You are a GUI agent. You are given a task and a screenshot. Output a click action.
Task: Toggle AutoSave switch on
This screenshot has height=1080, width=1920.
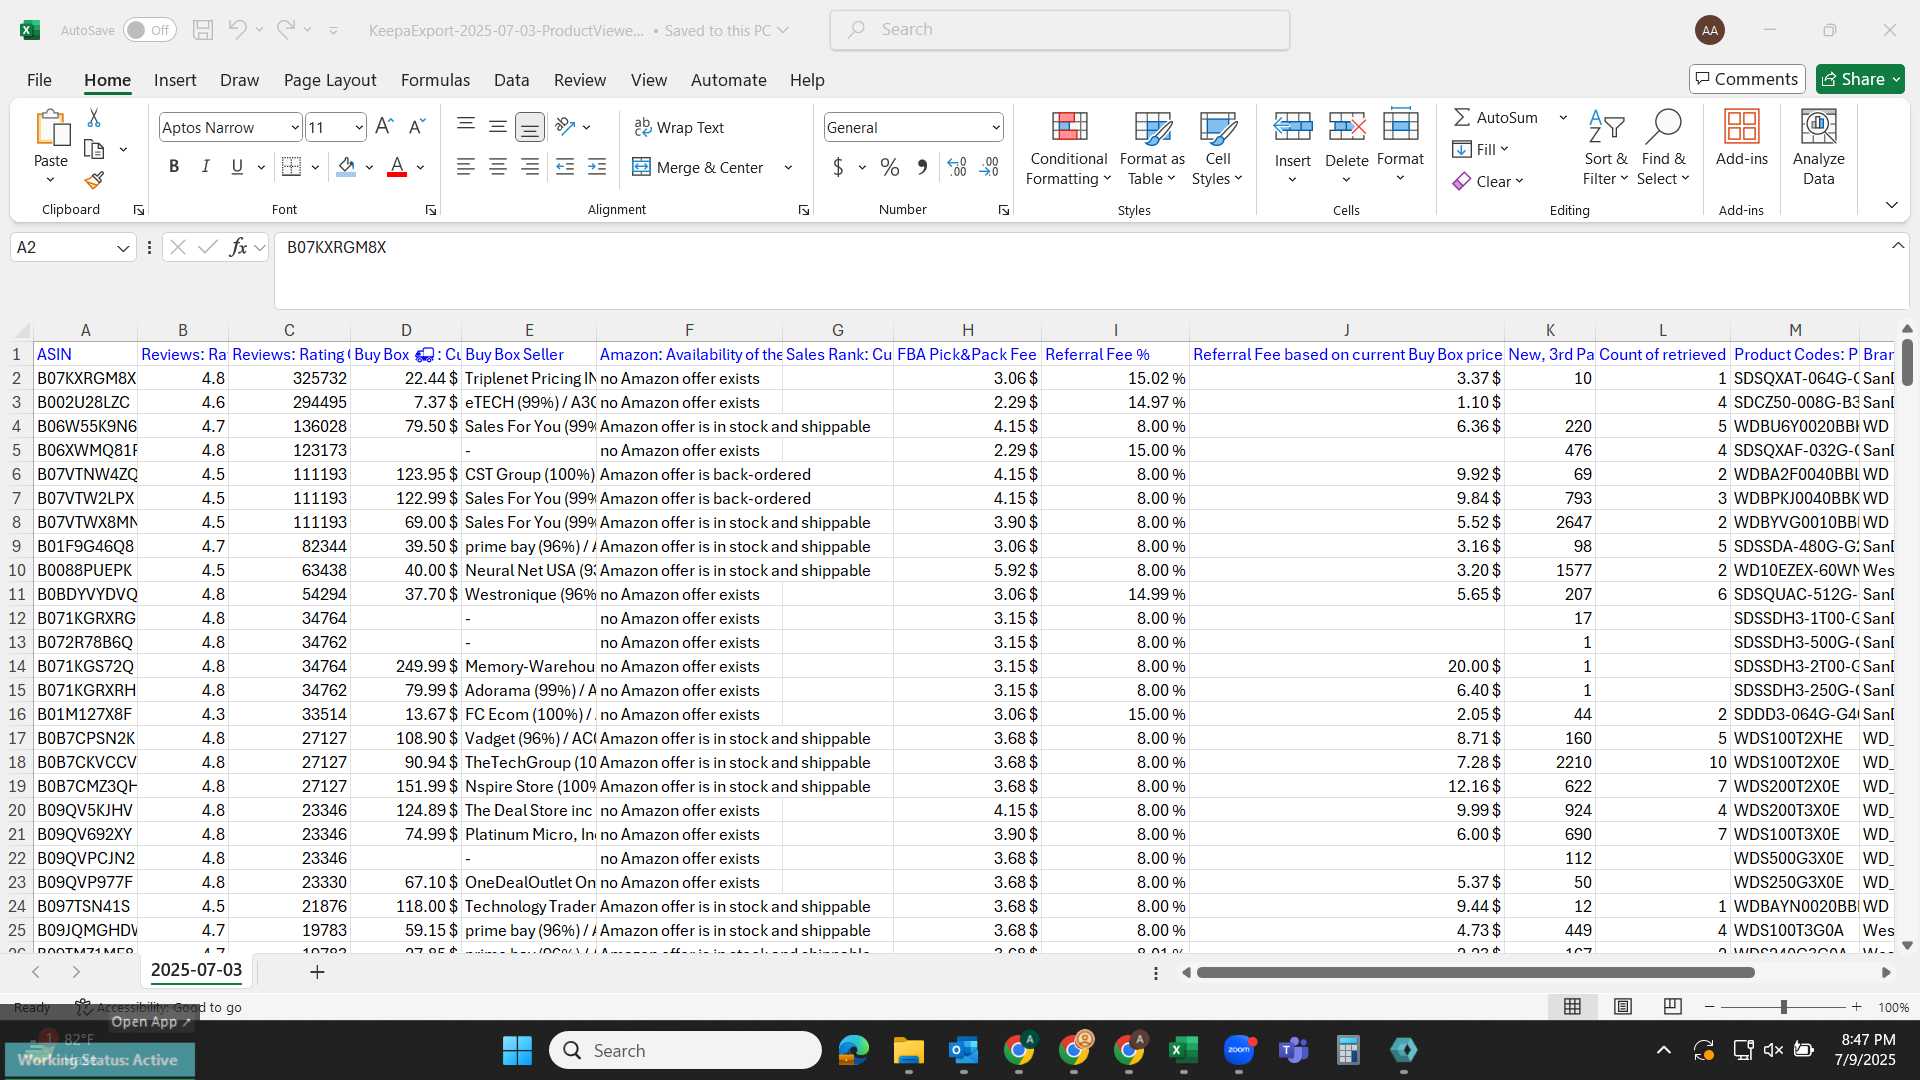coord(150,30)
